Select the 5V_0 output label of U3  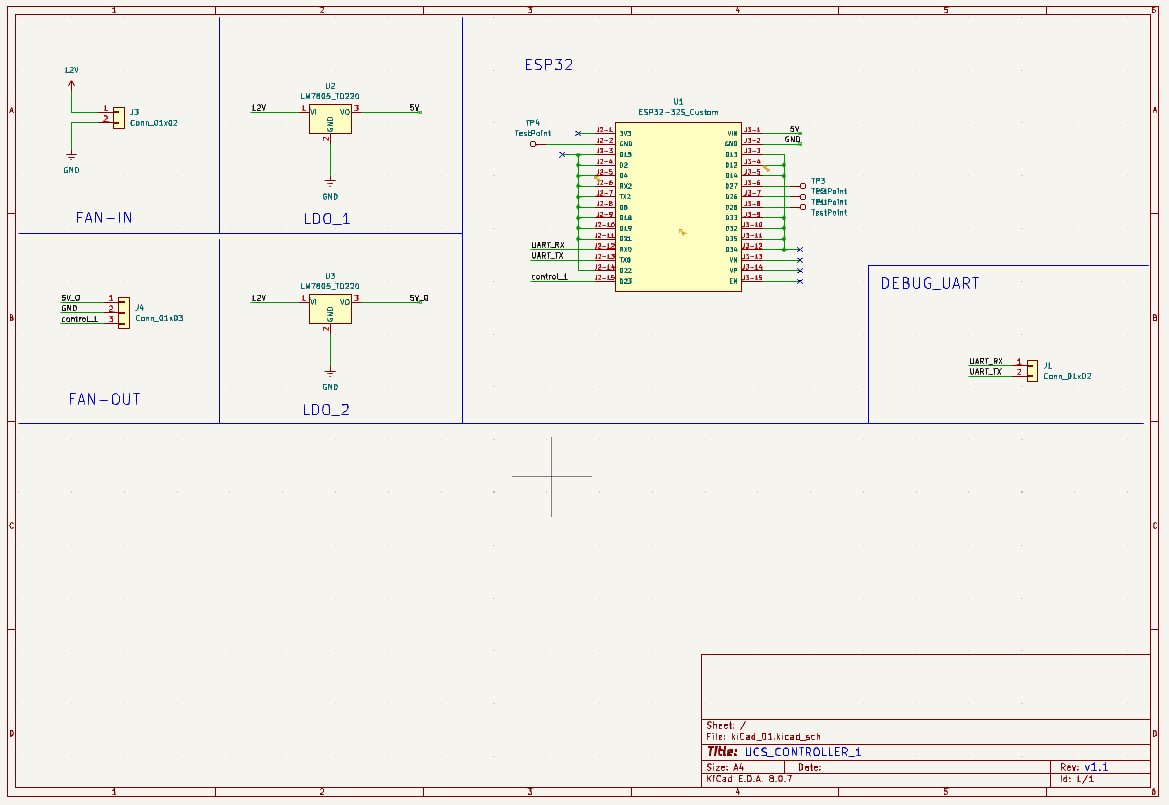[419, 298]
